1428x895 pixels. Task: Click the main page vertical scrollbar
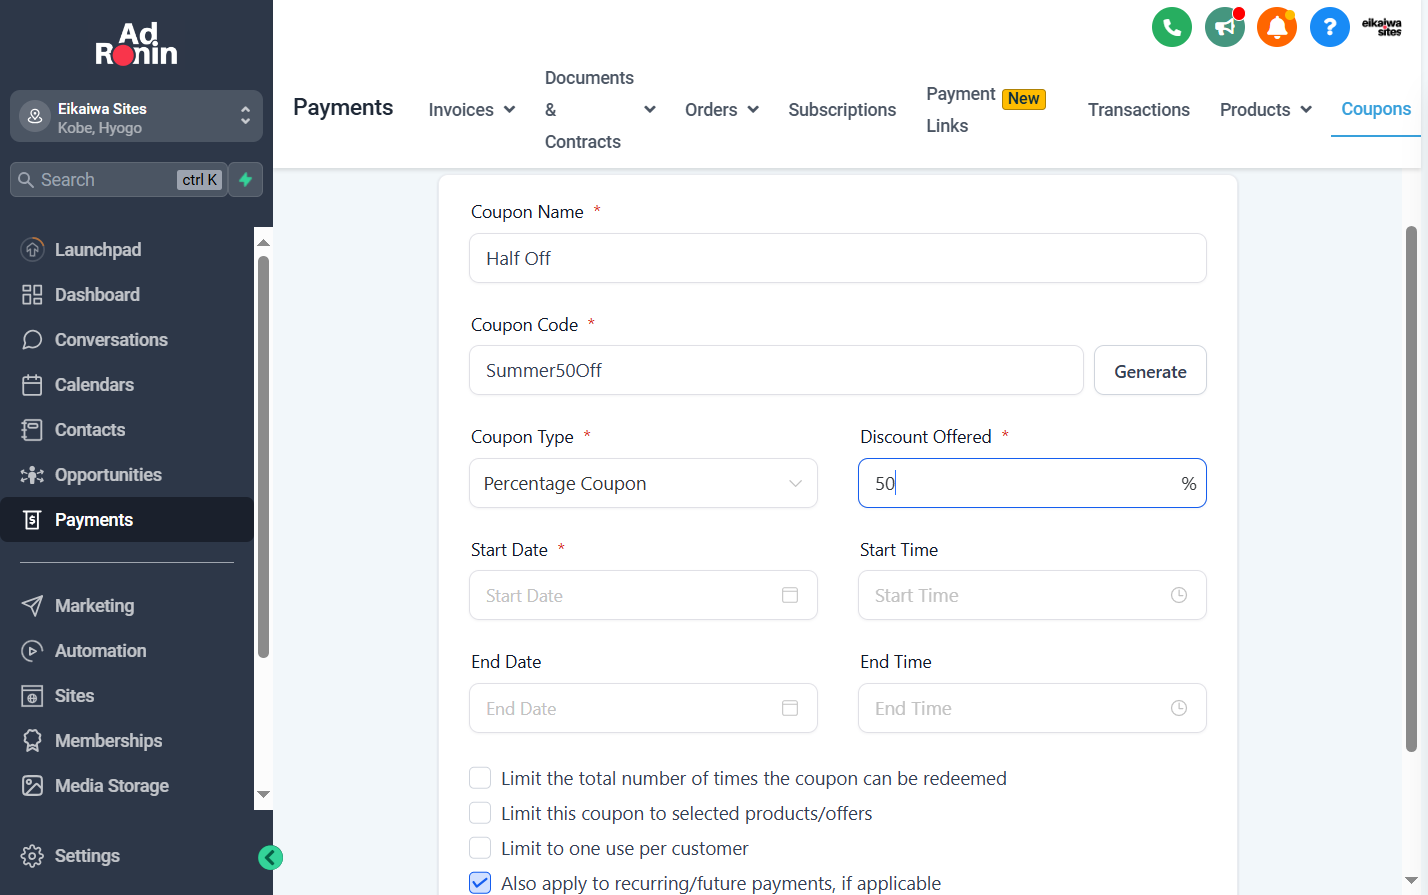(x=1411, y=488)
